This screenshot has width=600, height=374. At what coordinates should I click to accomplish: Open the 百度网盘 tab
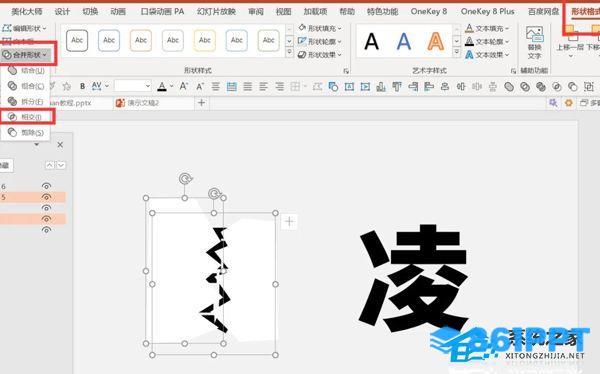coord(543,12)
